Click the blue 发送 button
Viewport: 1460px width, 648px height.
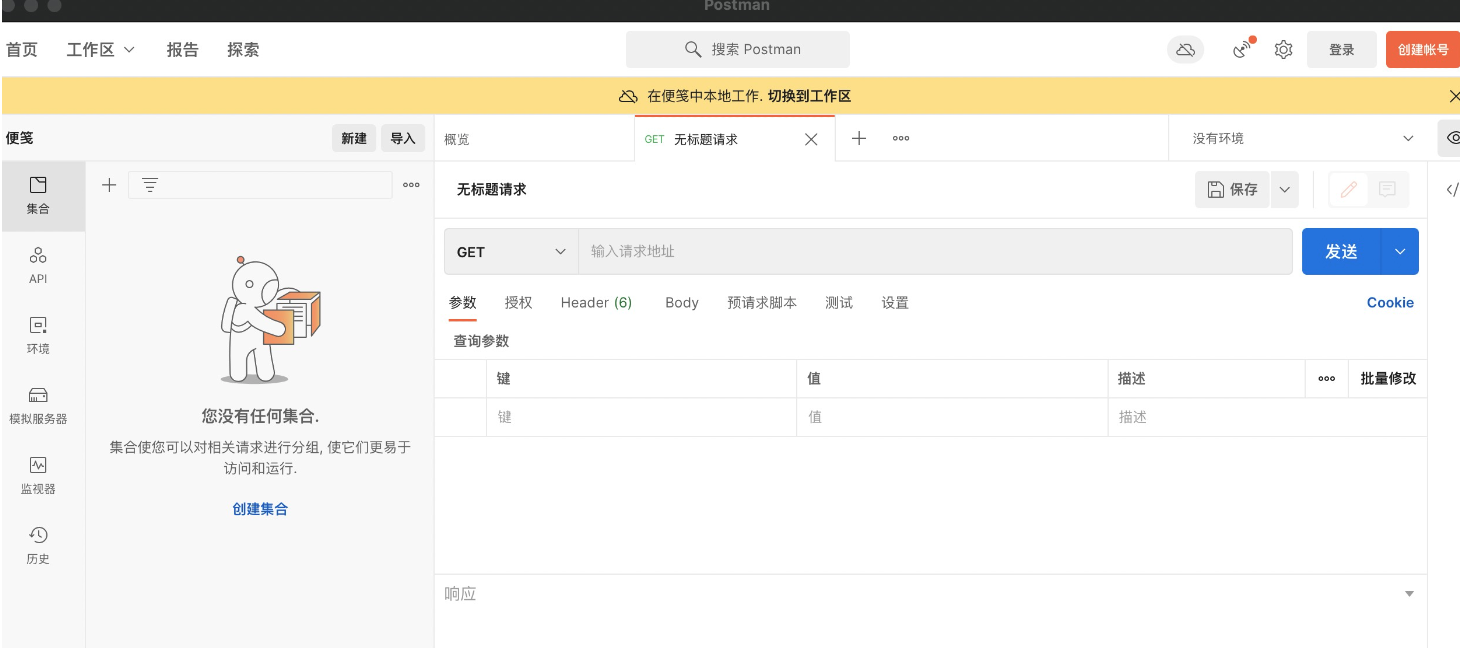pyautogui.click(x=1341, y=252)
